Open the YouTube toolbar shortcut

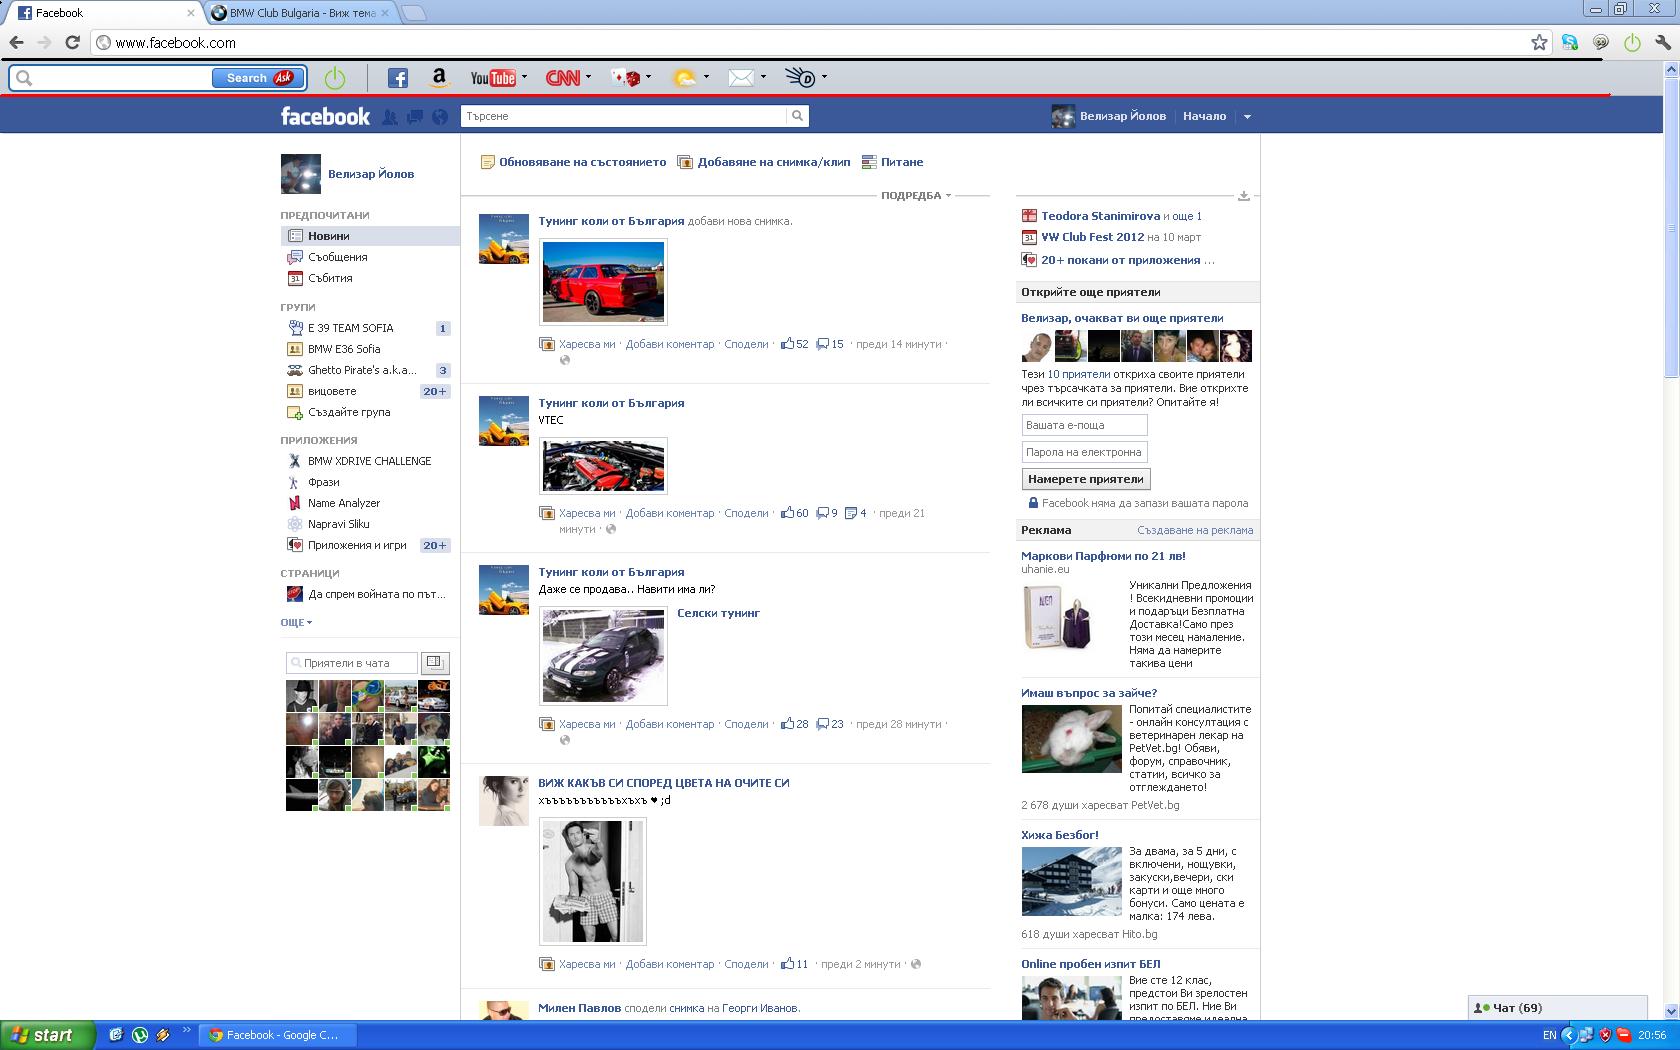click(x=493, y=78)
